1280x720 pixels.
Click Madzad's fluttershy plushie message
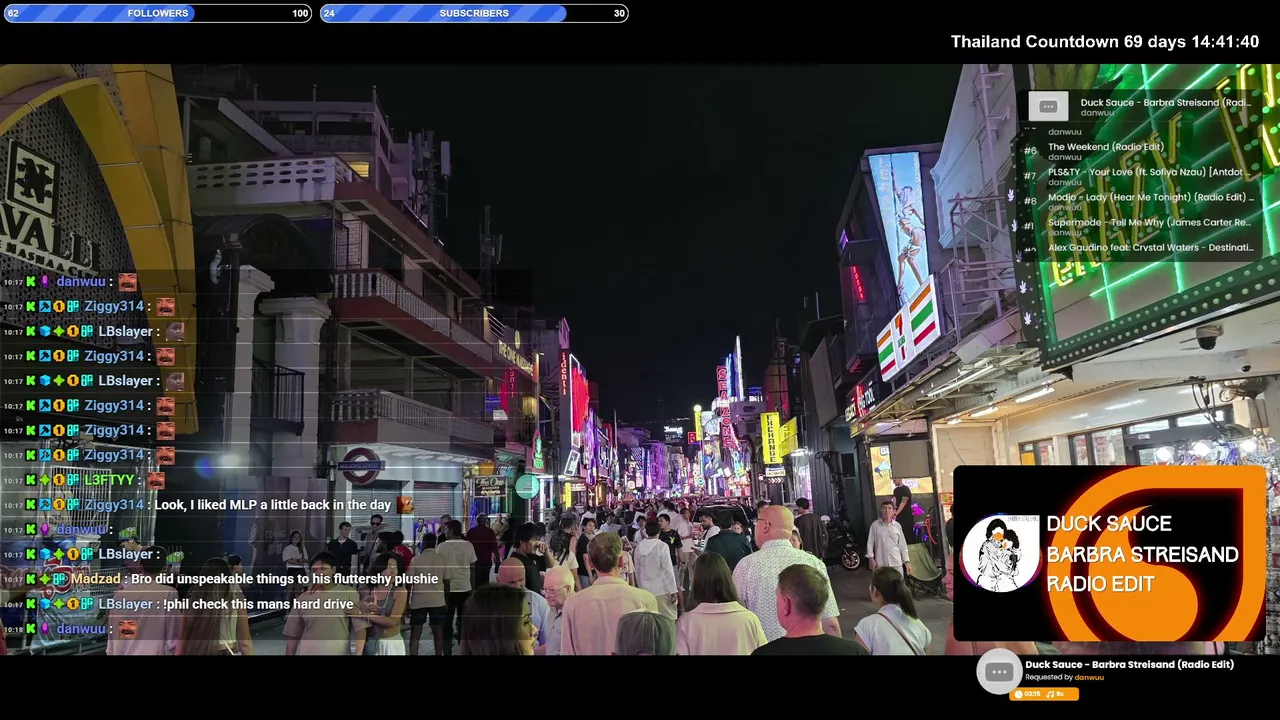coord(284,579)
